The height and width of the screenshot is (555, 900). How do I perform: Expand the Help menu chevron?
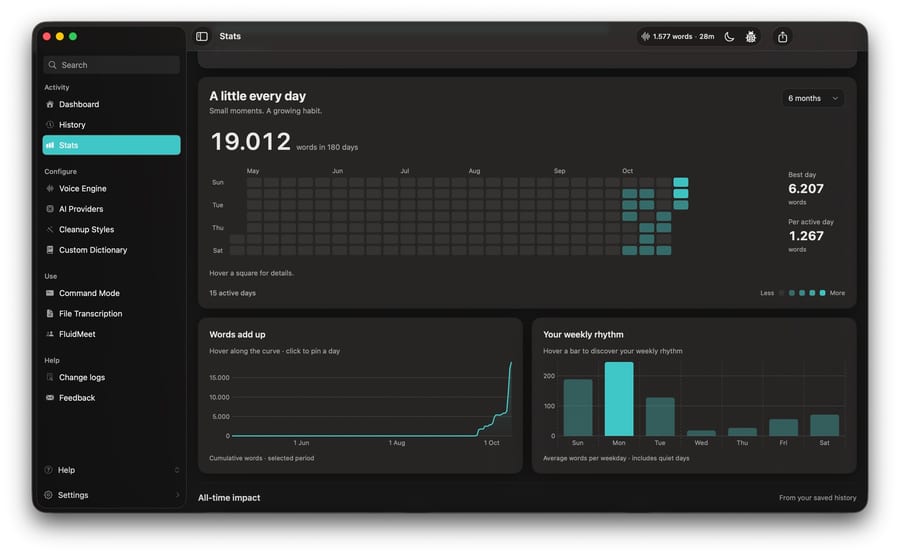click(177, 469)
